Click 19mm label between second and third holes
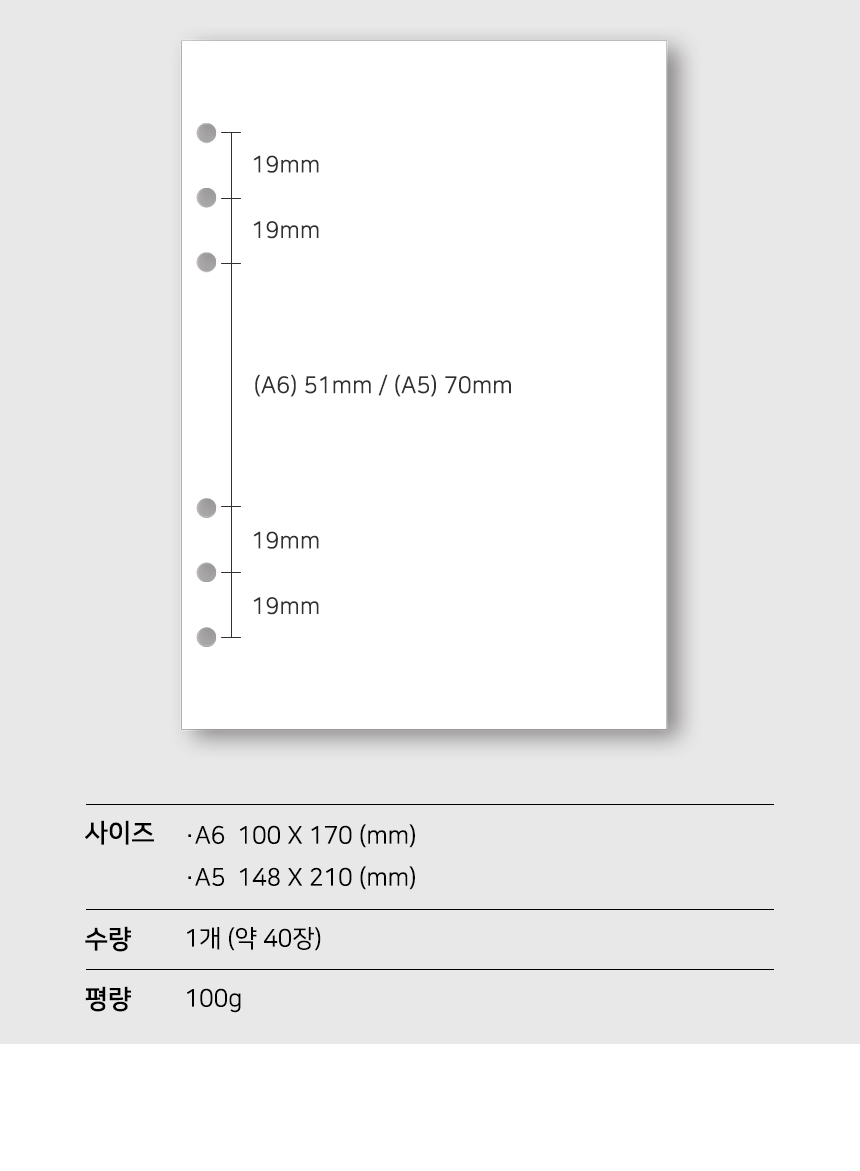The width and height of the screenshot is (860, 1171). pyautogui.click(x=286, y=231)
